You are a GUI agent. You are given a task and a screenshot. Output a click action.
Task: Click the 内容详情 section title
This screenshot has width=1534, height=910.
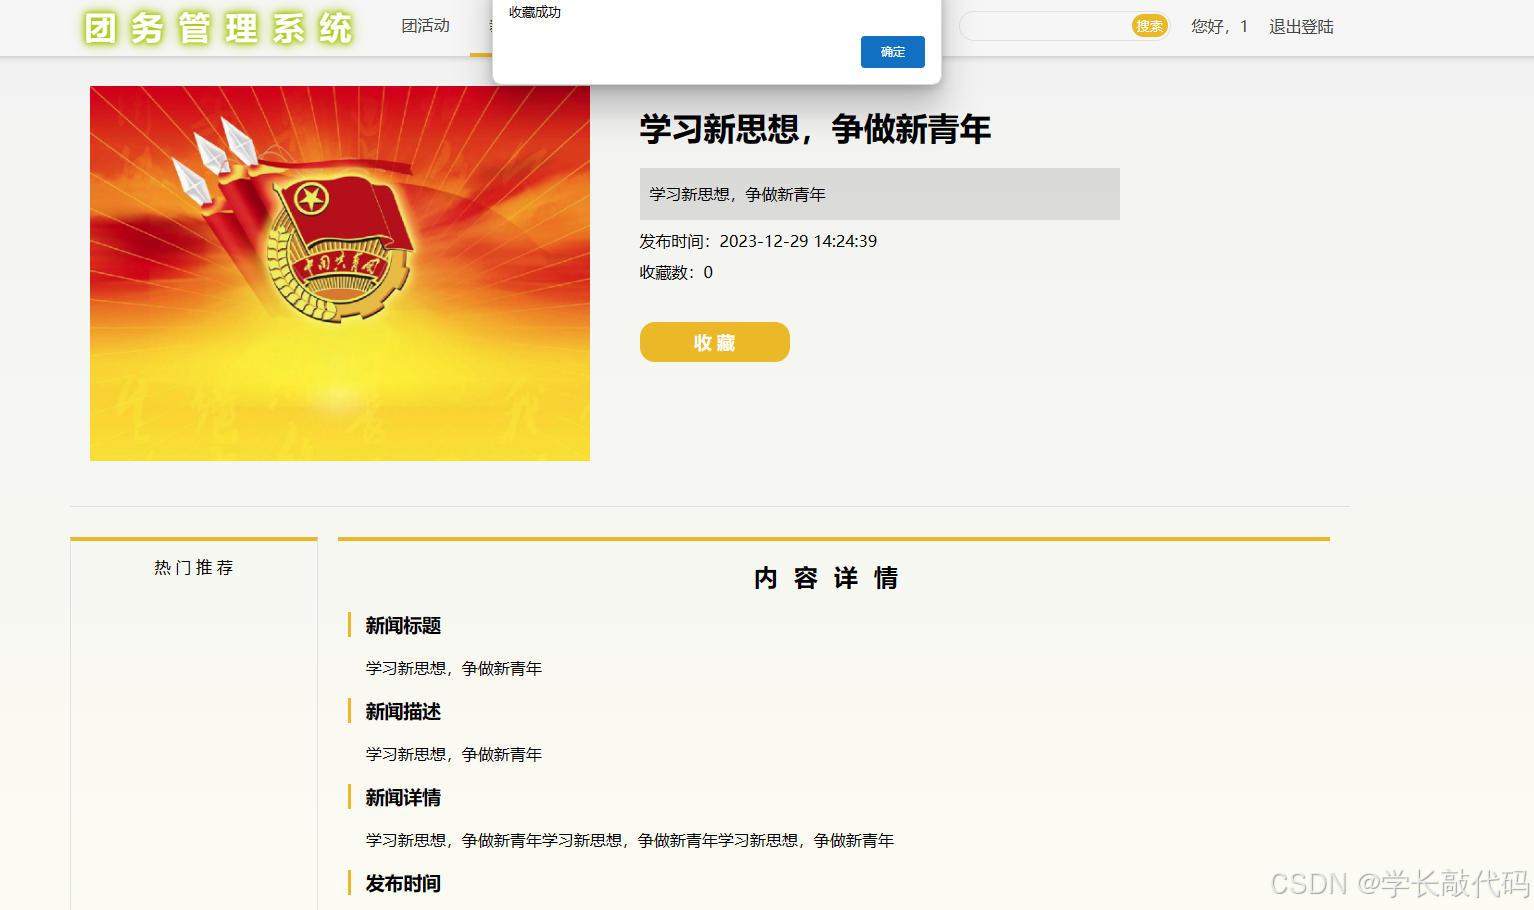(x=827, y=578)
